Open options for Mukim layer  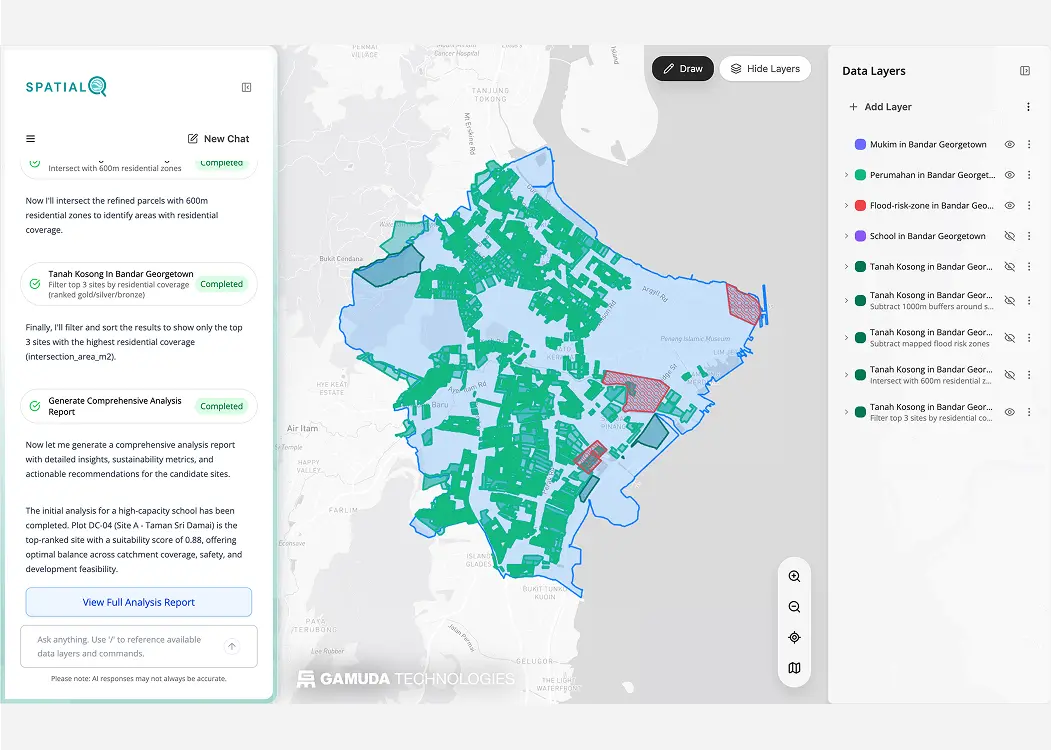tap(1029, 145)
